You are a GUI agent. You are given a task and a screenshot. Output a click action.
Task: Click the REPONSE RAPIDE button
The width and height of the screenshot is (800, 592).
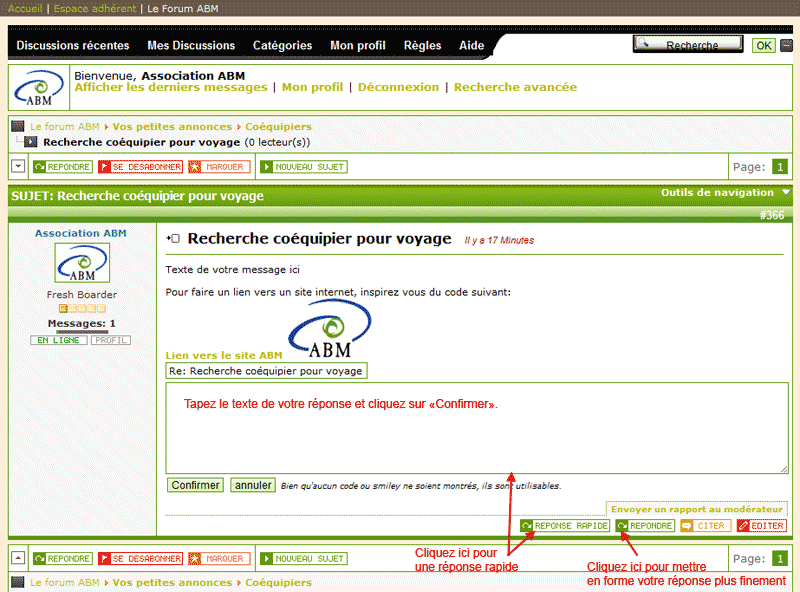pos(564,526)
